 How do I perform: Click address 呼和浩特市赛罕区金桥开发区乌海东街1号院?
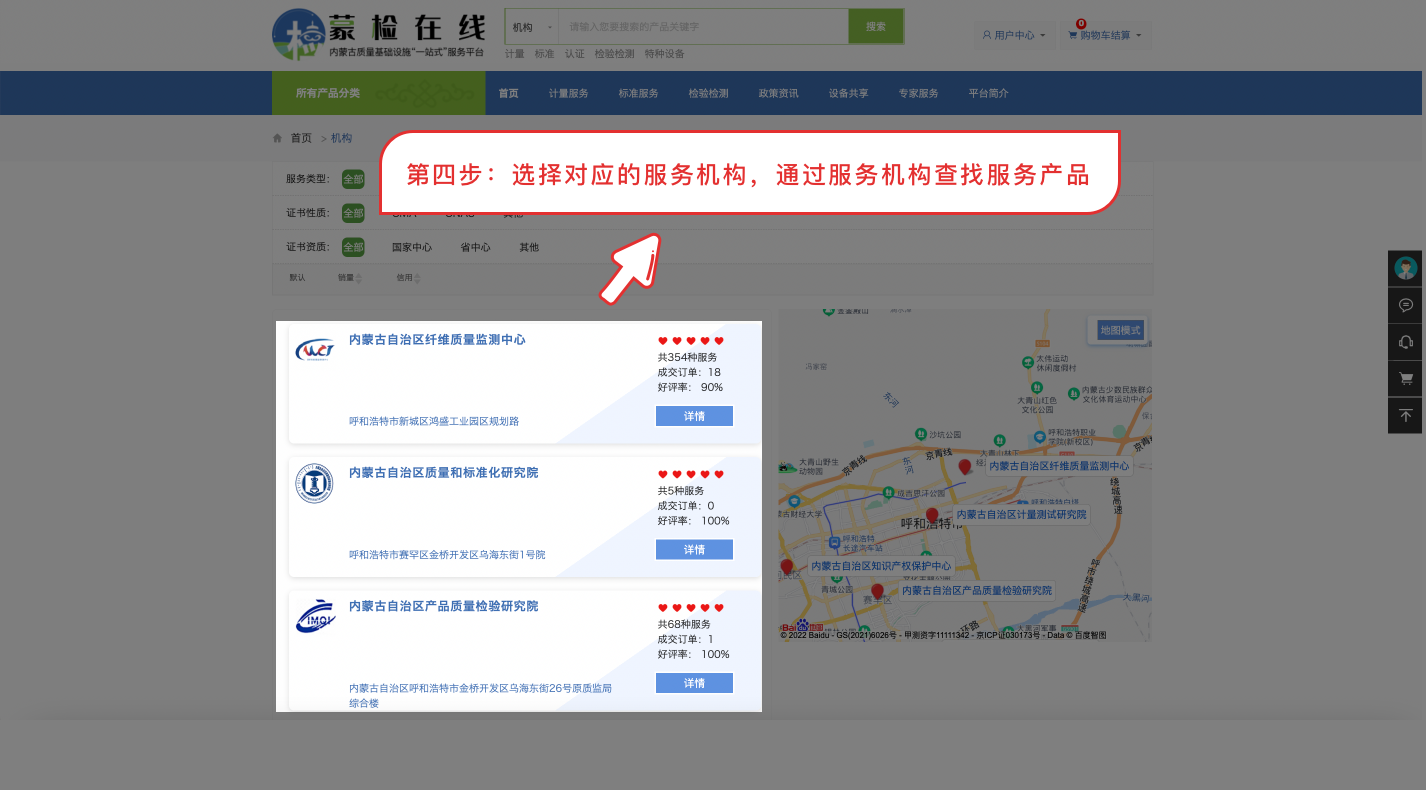[447, 554]
